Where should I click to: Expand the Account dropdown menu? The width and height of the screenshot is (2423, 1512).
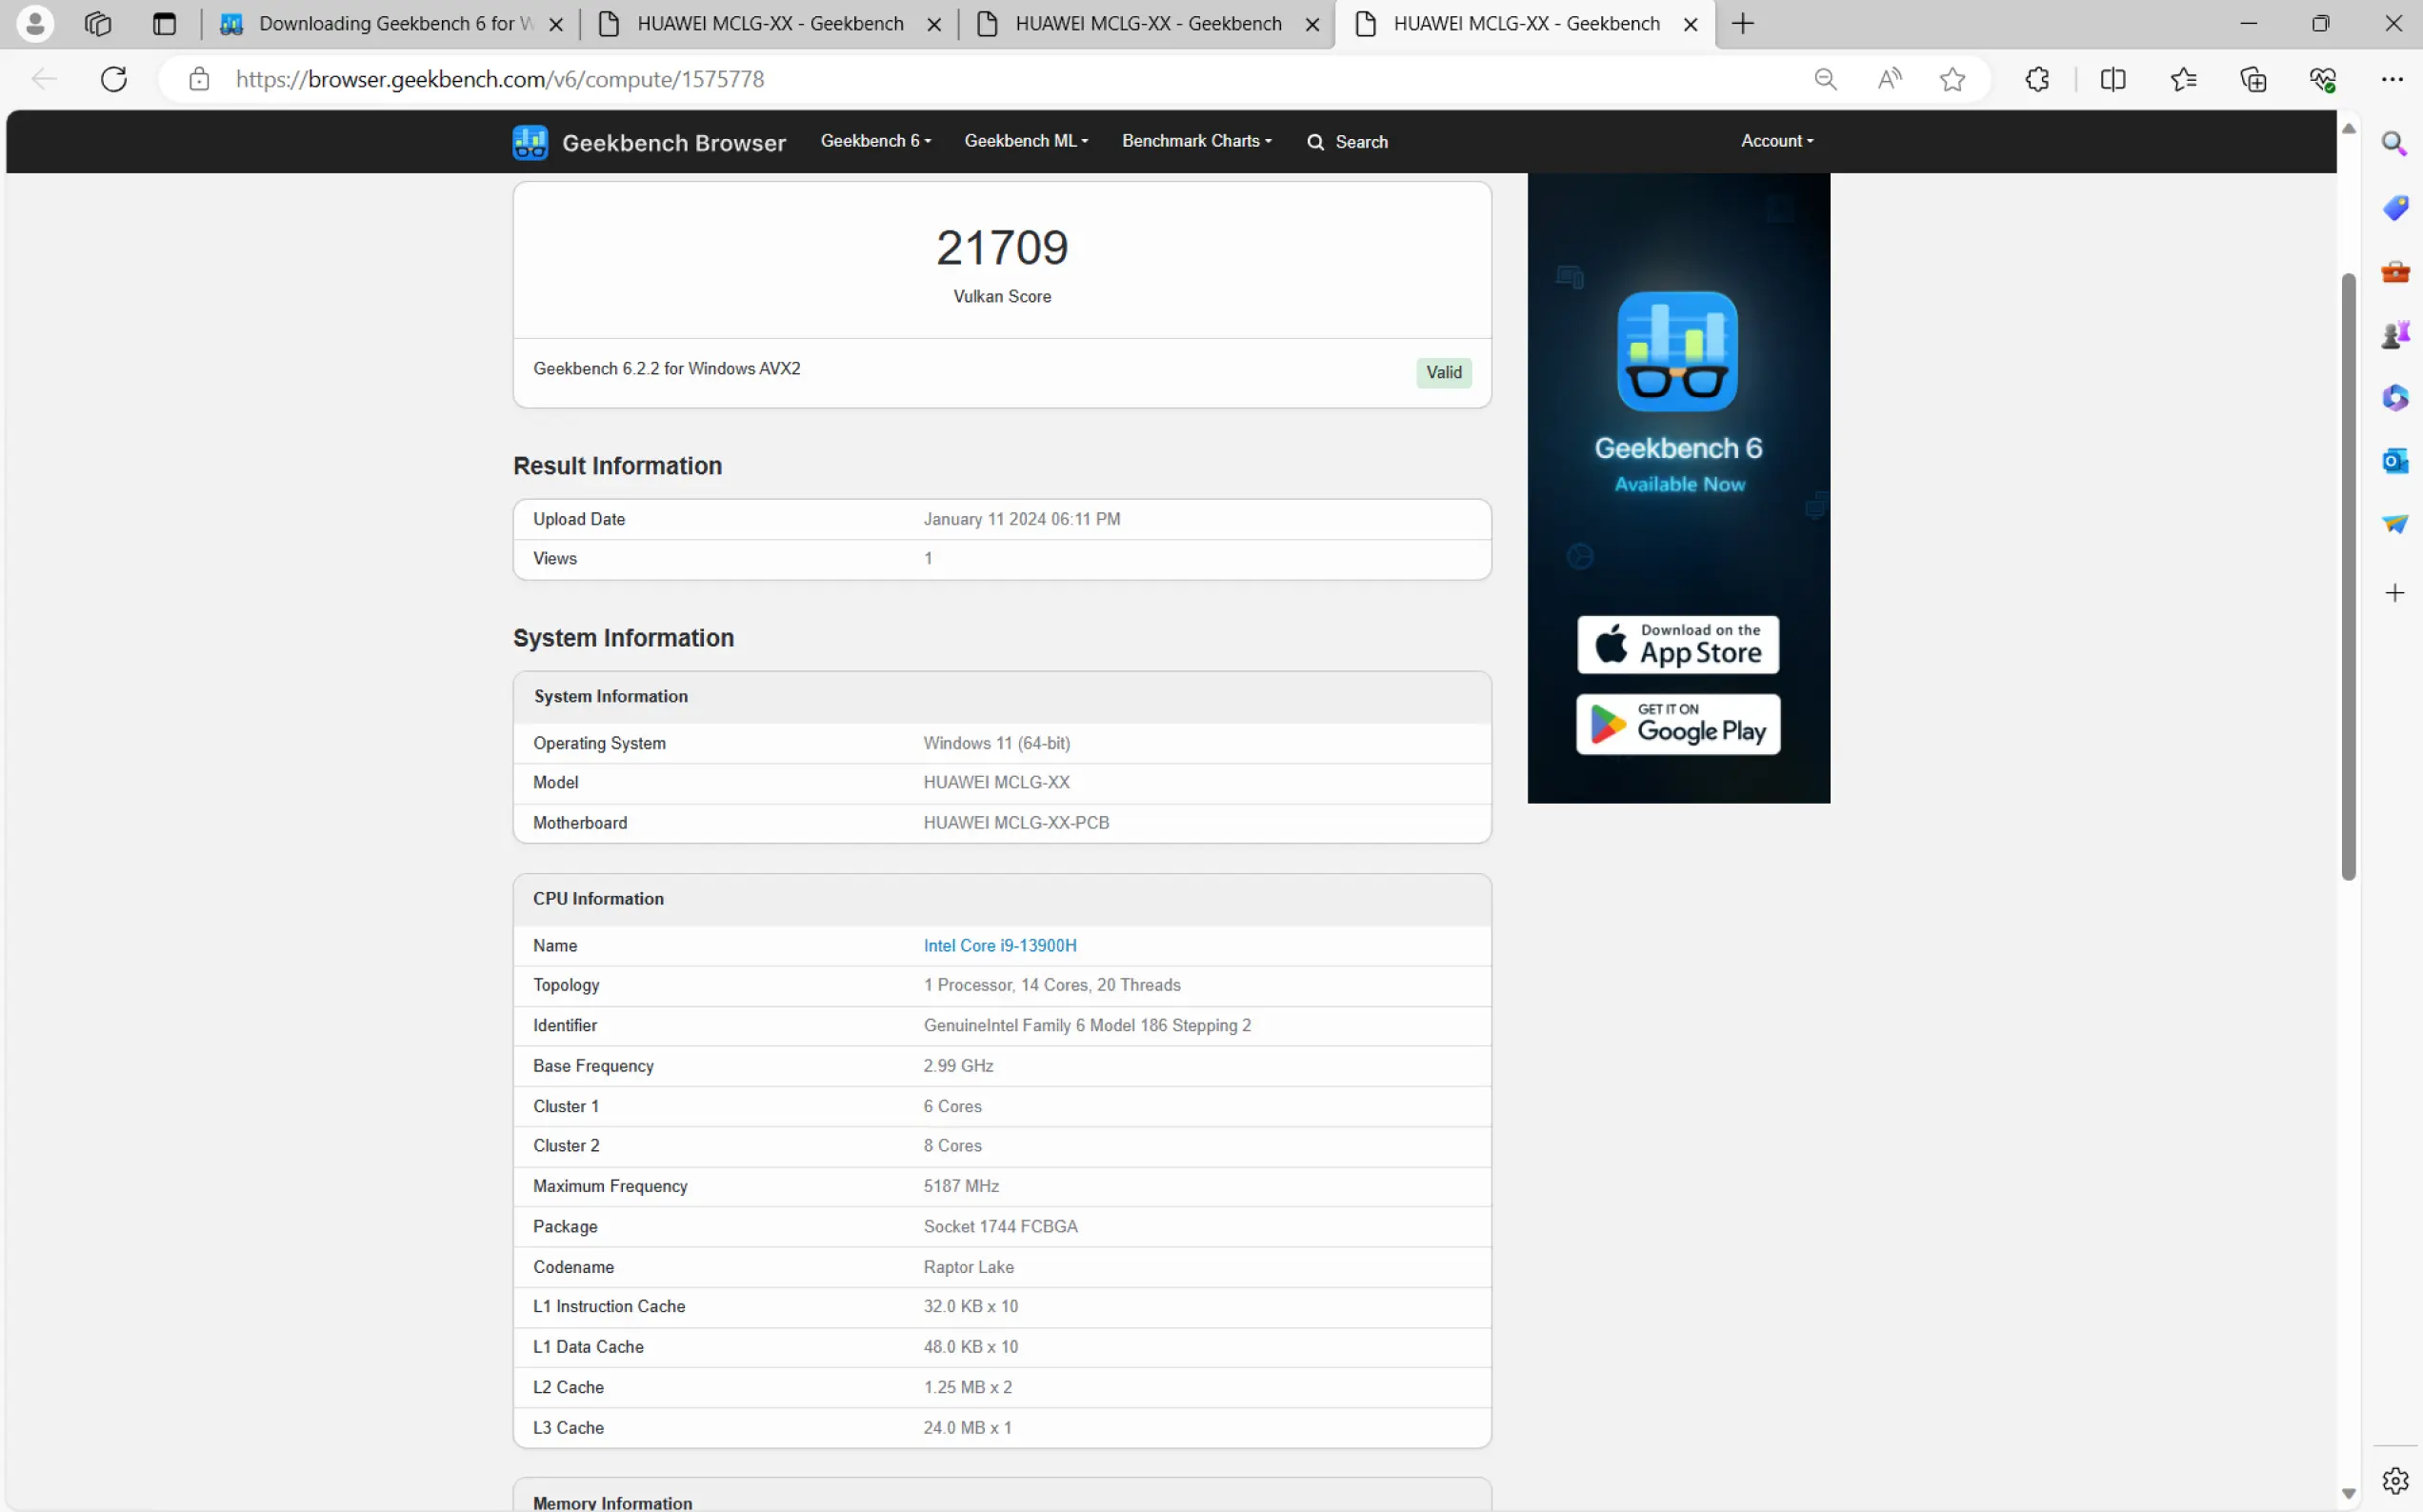[1776, 141]
